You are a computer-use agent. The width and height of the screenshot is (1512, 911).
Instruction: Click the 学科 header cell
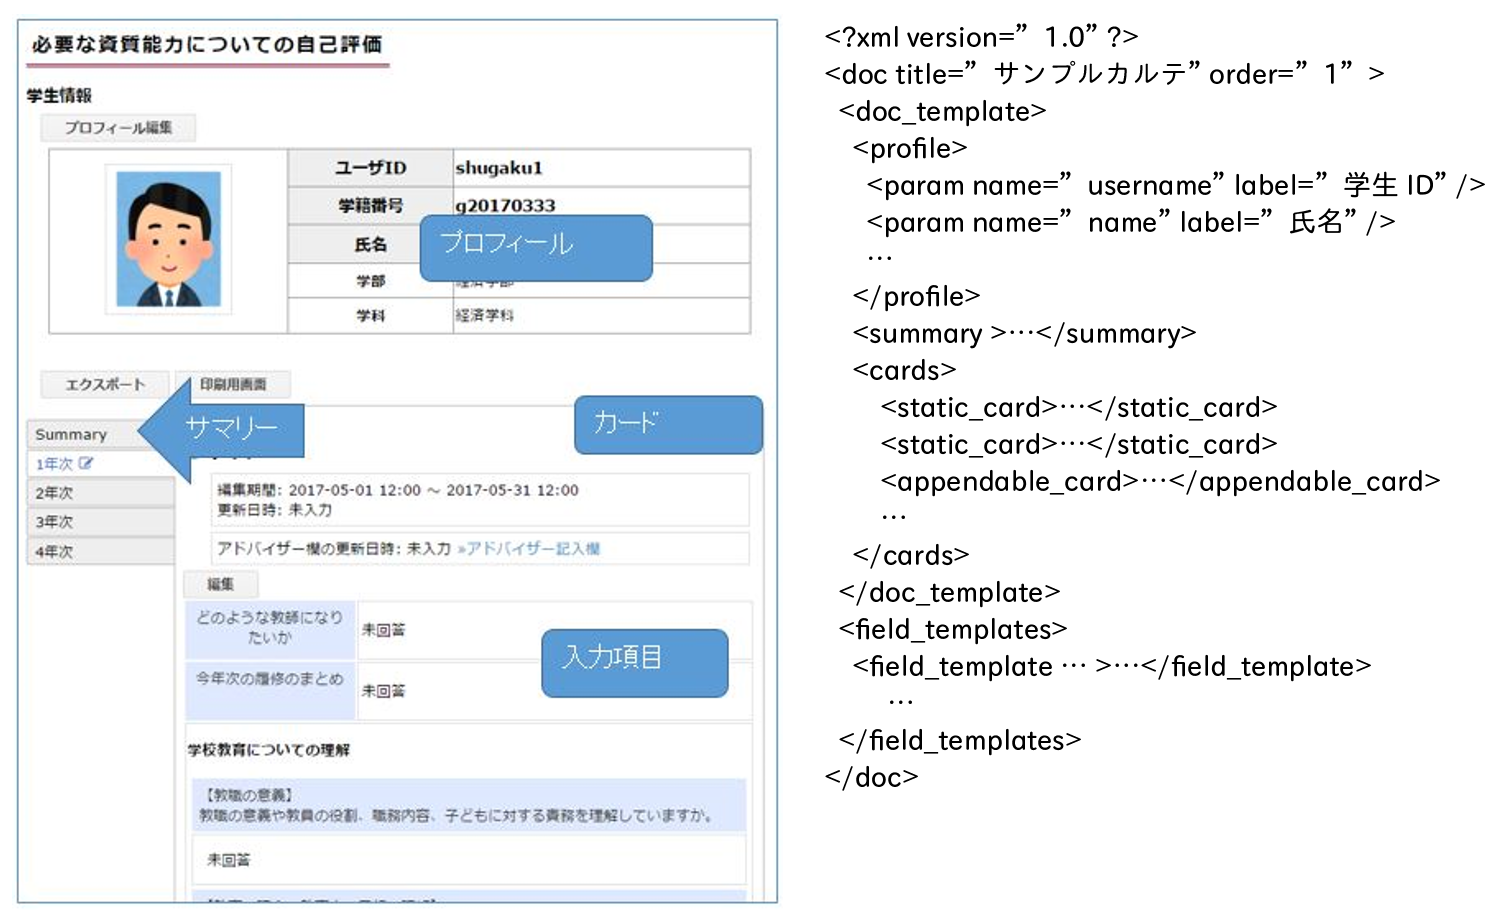pyautogui.click(x=370, y=315)
